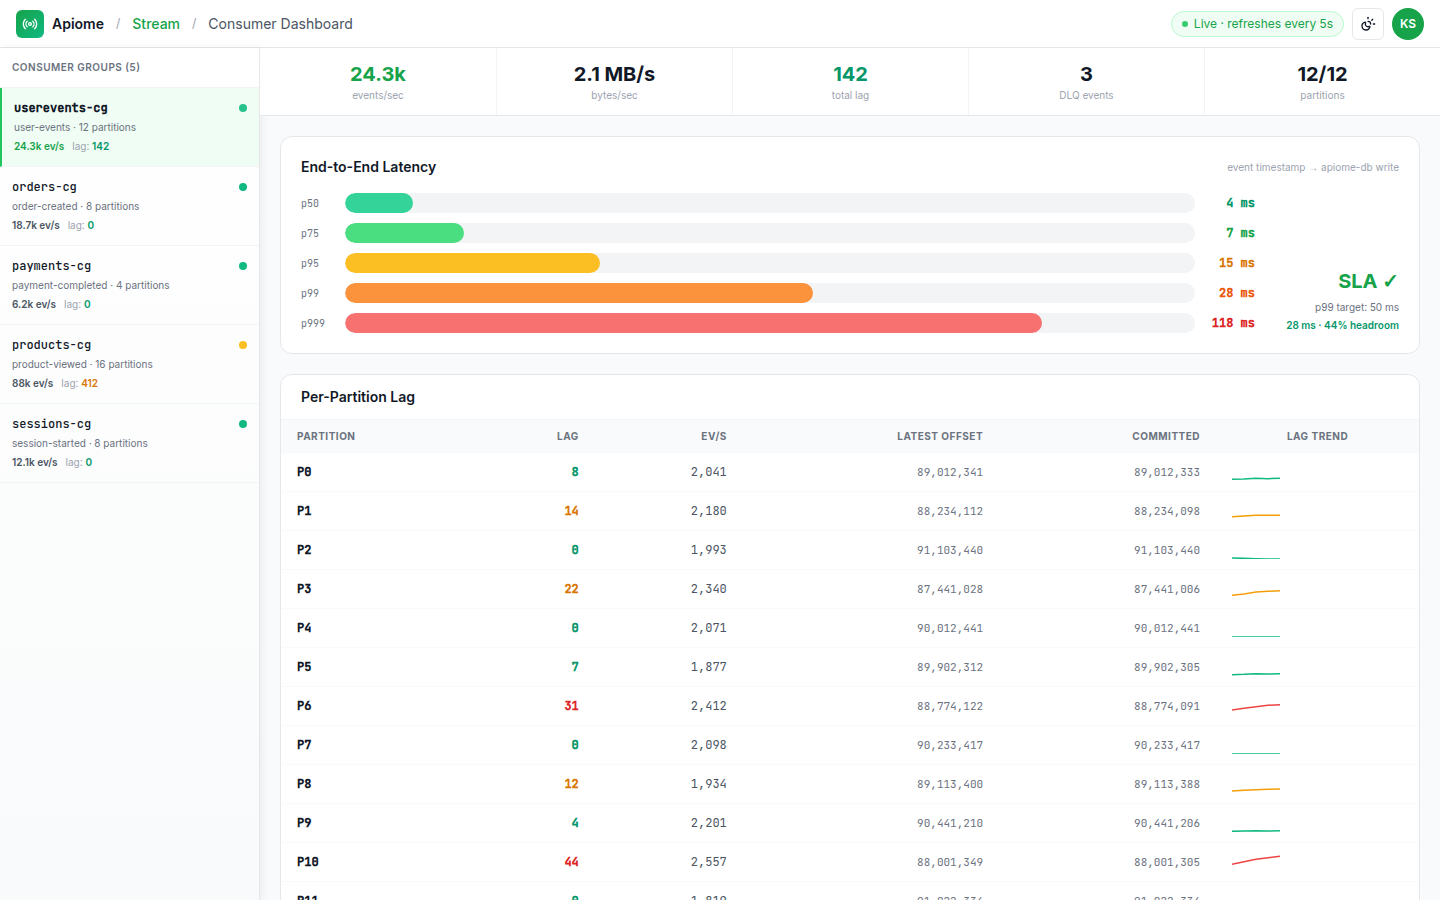
Task: Click the red lag trend sparkline for P10
Action: [1256, 860]
